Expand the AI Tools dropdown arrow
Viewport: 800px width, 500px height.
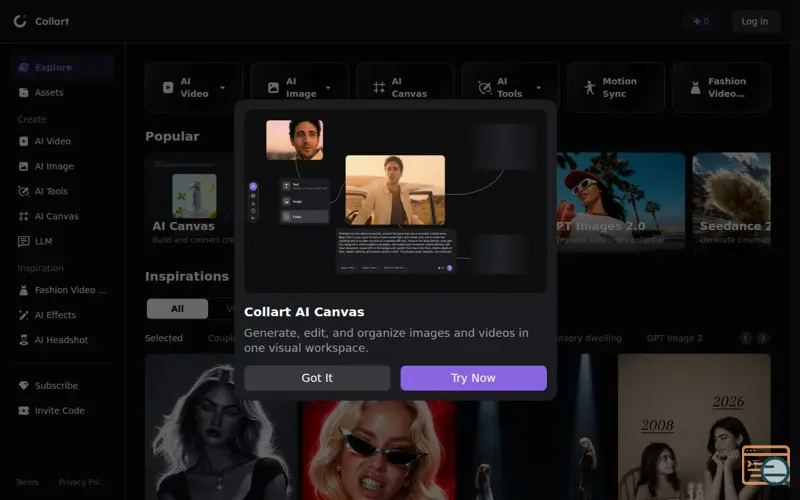coord(539,88)
